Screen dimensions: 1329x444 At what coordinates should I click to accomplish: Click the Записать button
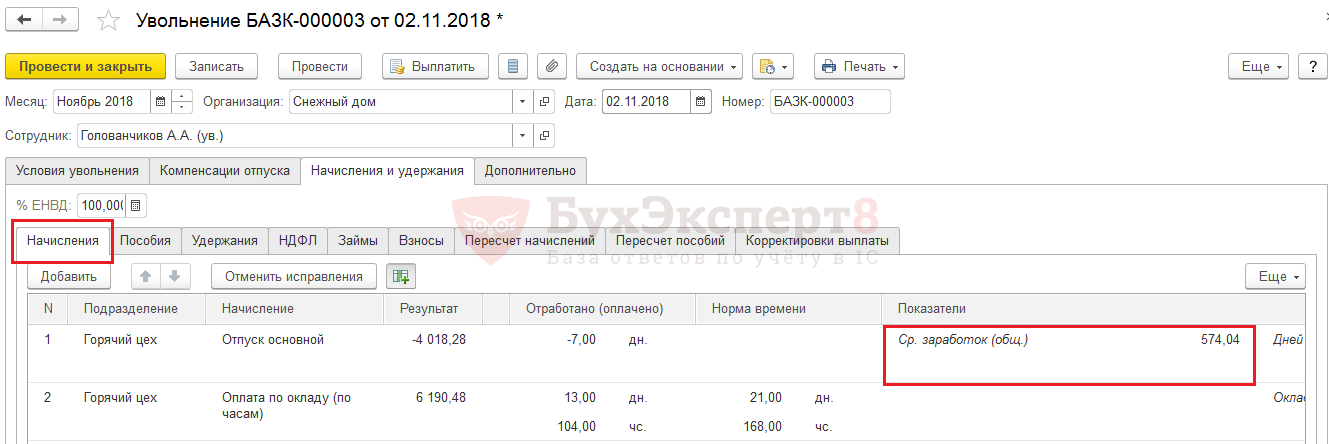pyautogui.click(x=216, y=67)
